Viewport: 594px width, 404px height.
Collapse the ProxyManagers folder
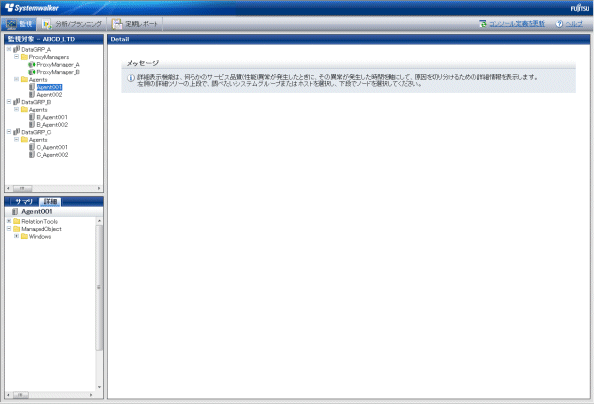(x=16, y=57)
